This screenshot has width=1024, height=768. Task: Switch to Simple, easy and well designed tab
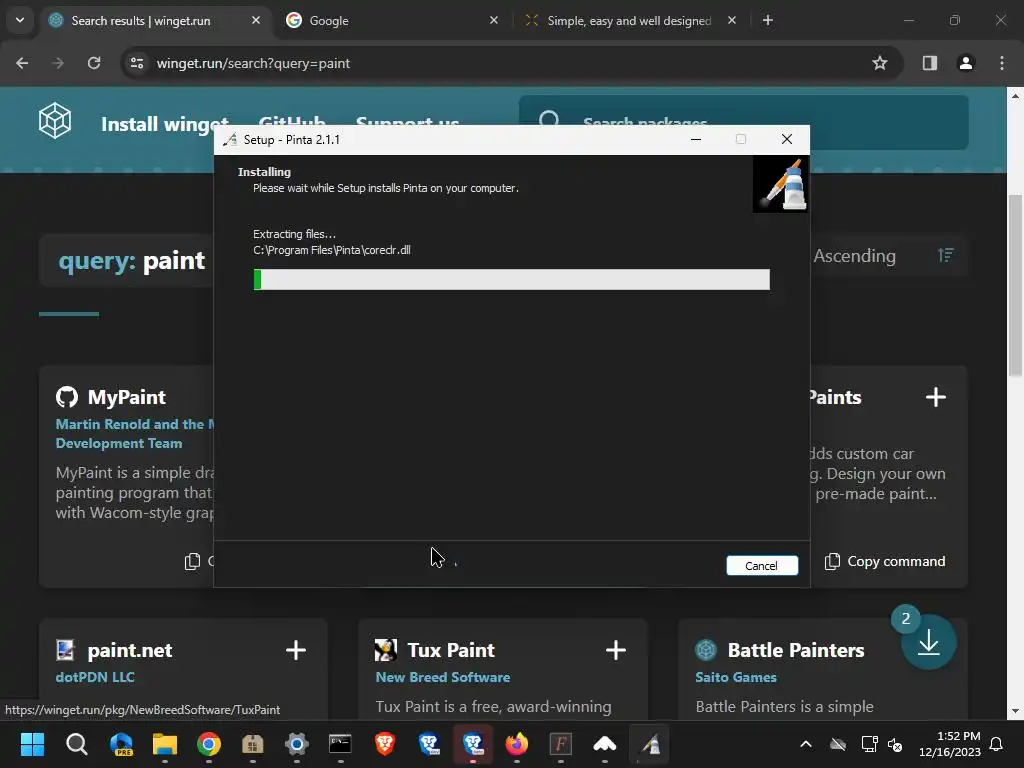(630, 20)
